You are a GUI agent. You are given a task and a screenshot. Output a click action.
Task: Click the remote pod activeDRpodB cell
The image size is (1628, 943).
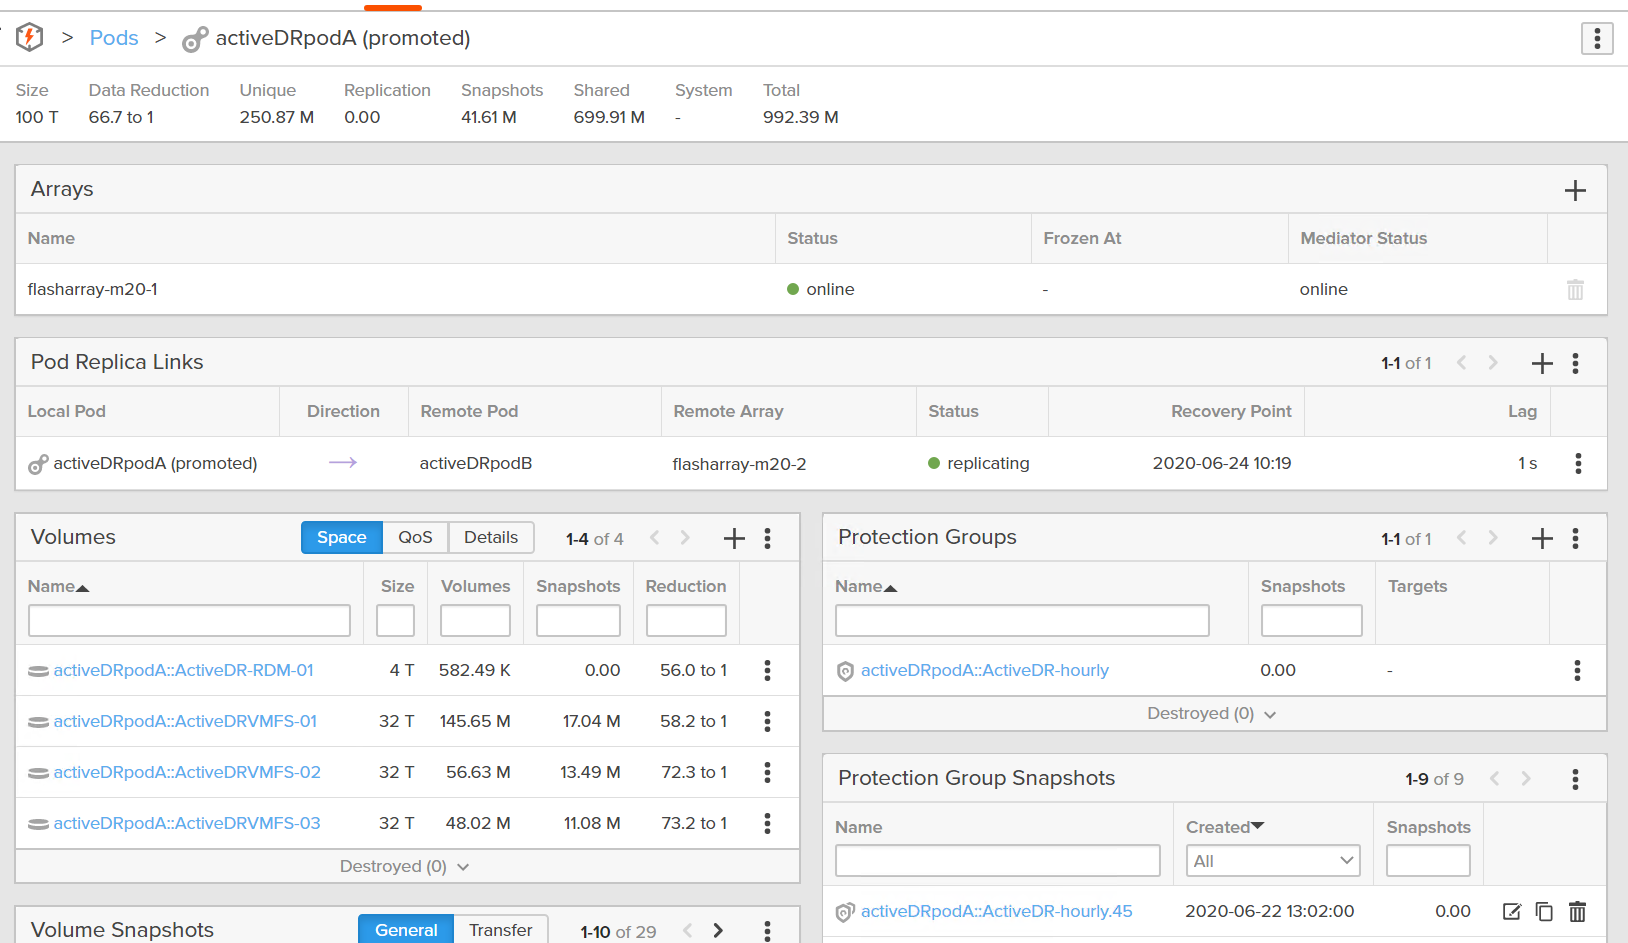pyautogui.click(x=476, y=463)
